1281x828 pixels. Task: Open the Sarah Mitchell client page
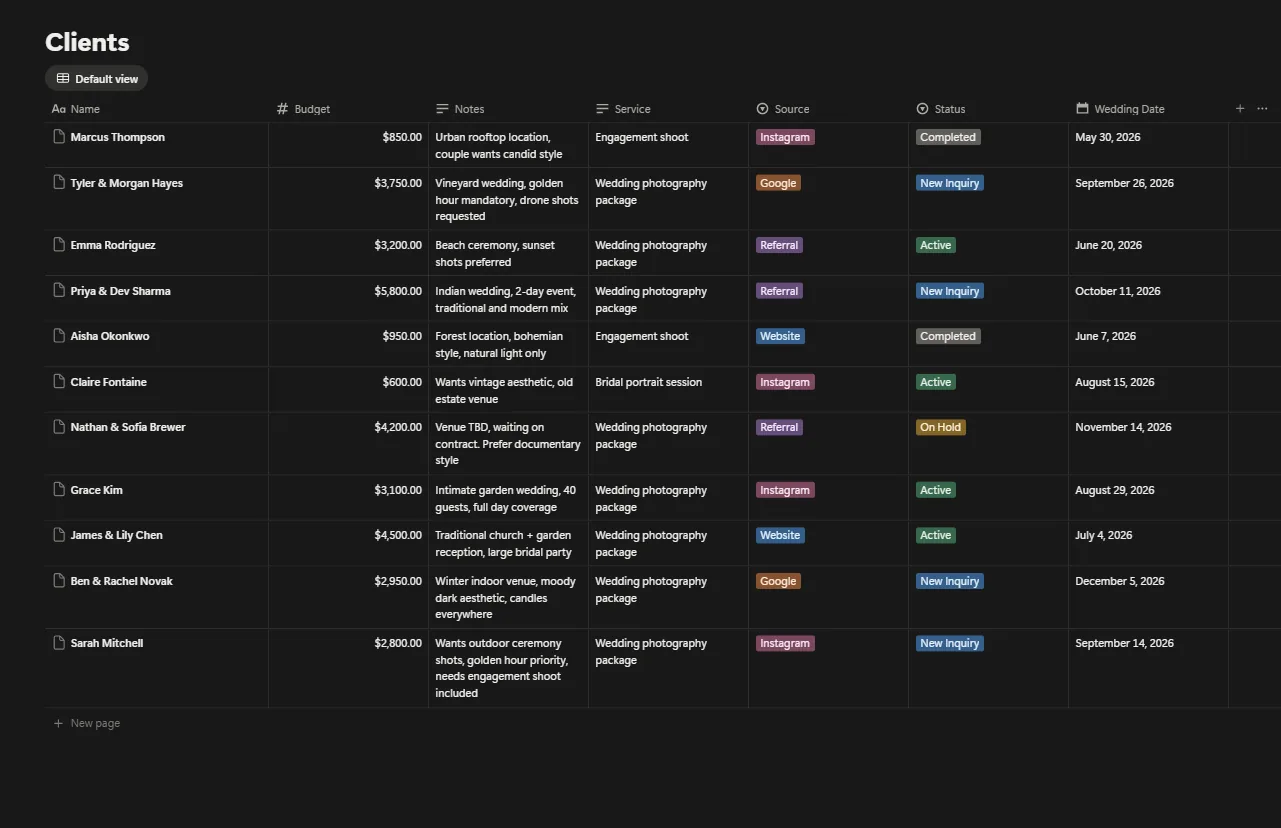(106, 643)
